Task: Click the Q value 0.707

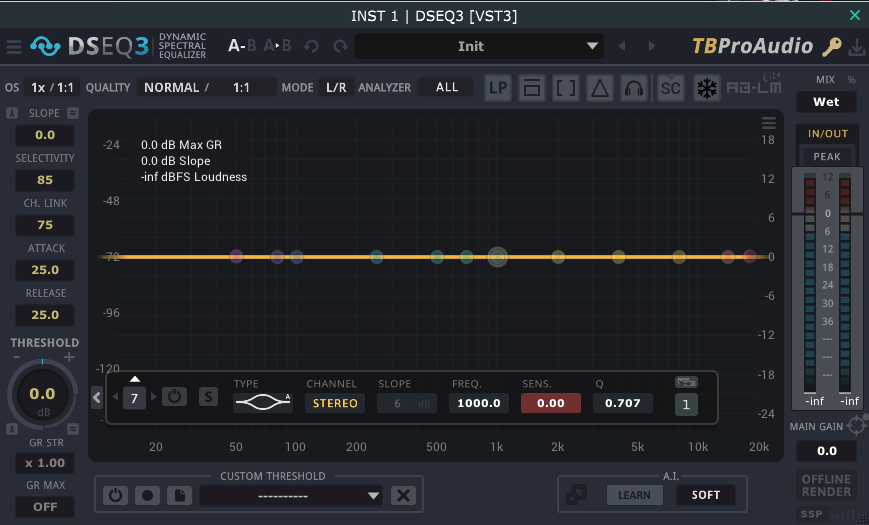Action: (622, 403)
